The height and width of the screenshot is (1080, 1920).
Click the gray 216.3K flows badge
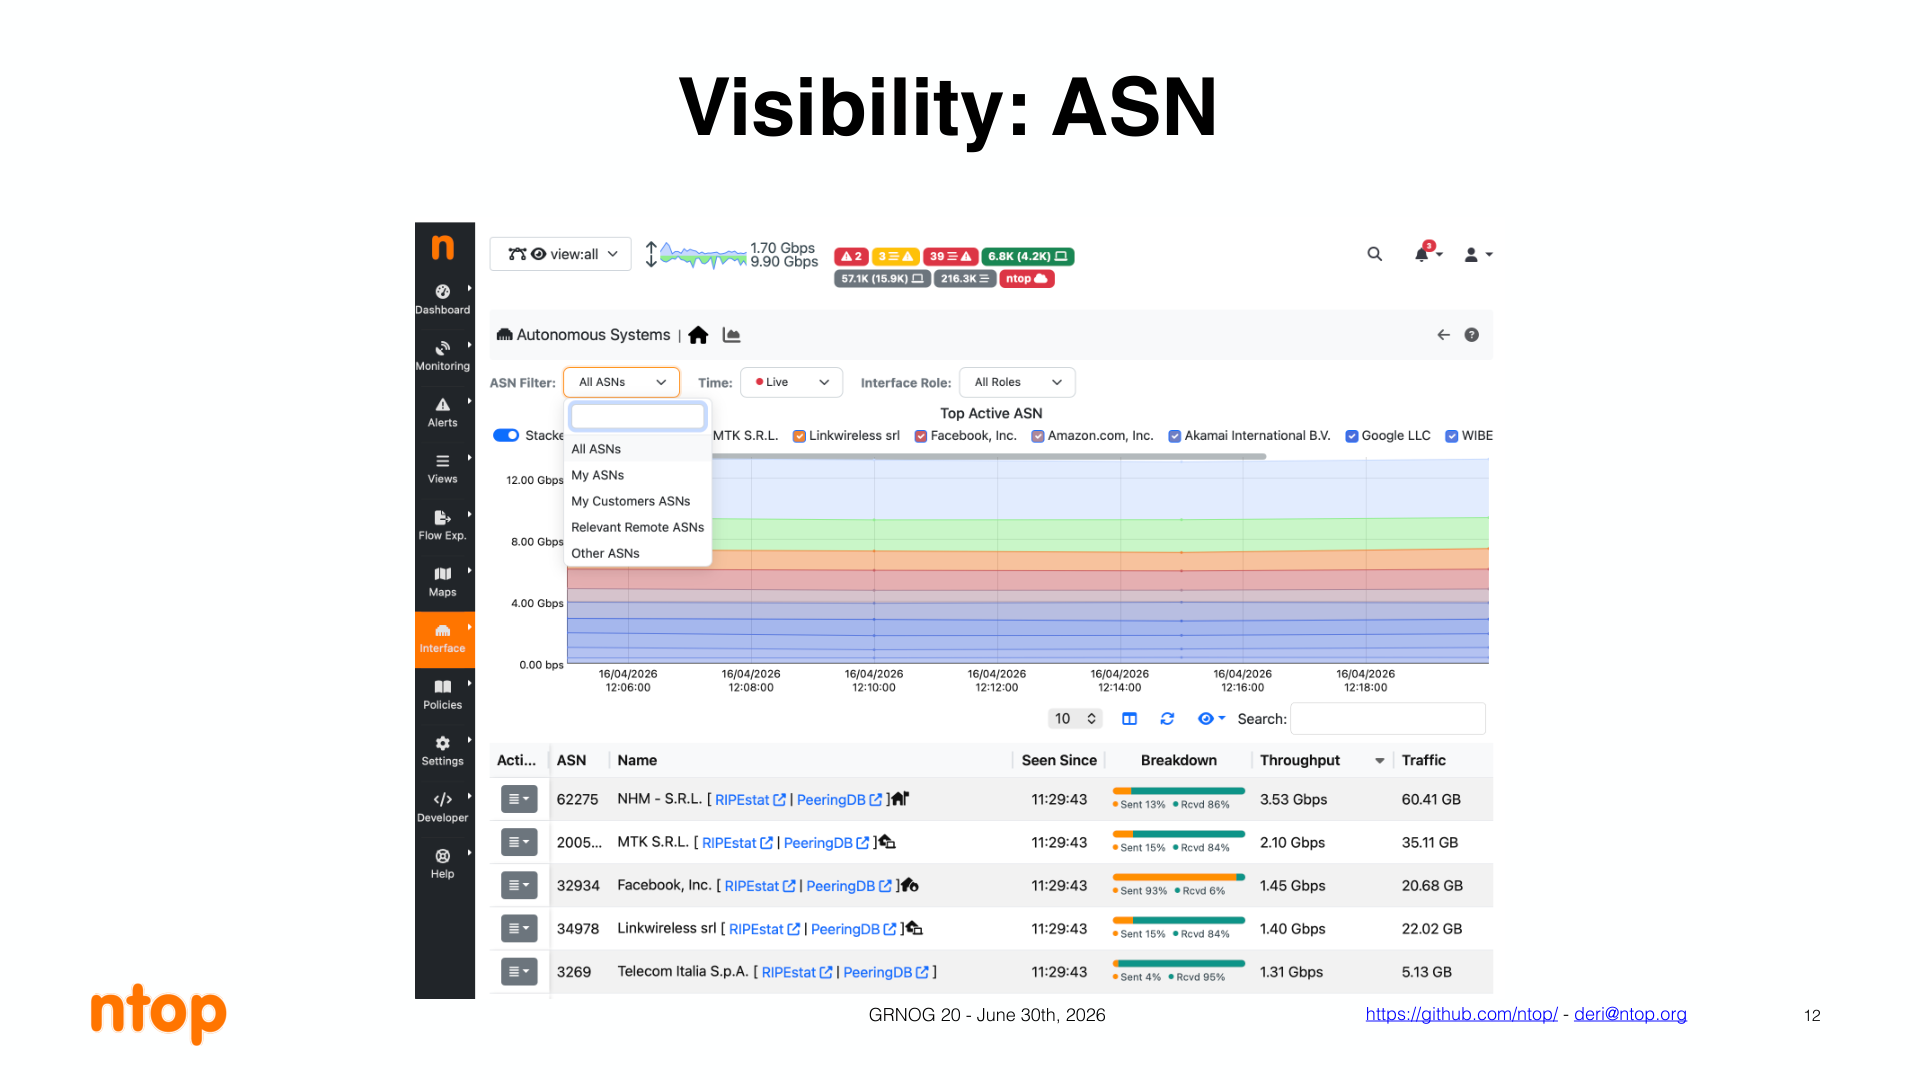click(x=965, y=279)
